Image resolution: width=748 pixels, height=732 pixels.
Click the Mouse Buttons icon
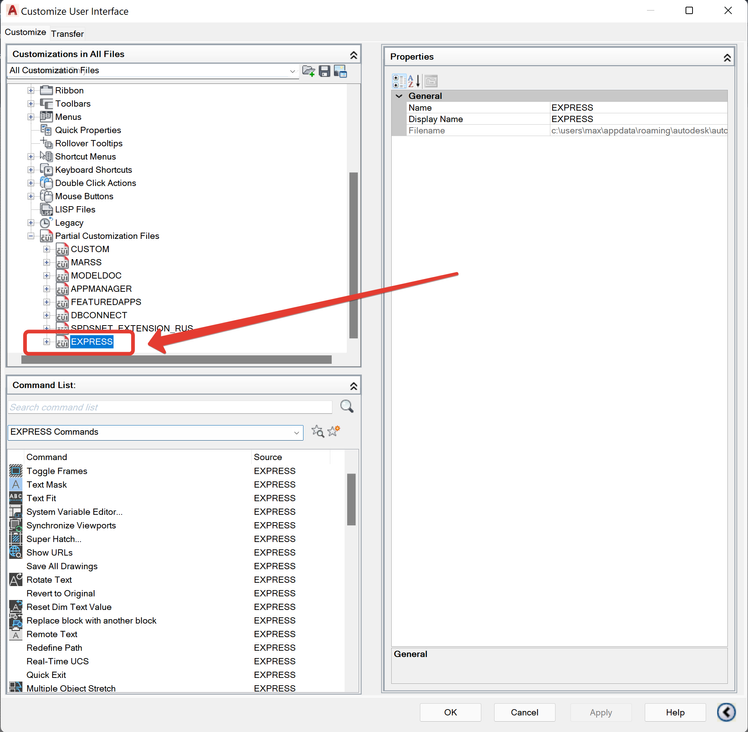tap(46, 196)
